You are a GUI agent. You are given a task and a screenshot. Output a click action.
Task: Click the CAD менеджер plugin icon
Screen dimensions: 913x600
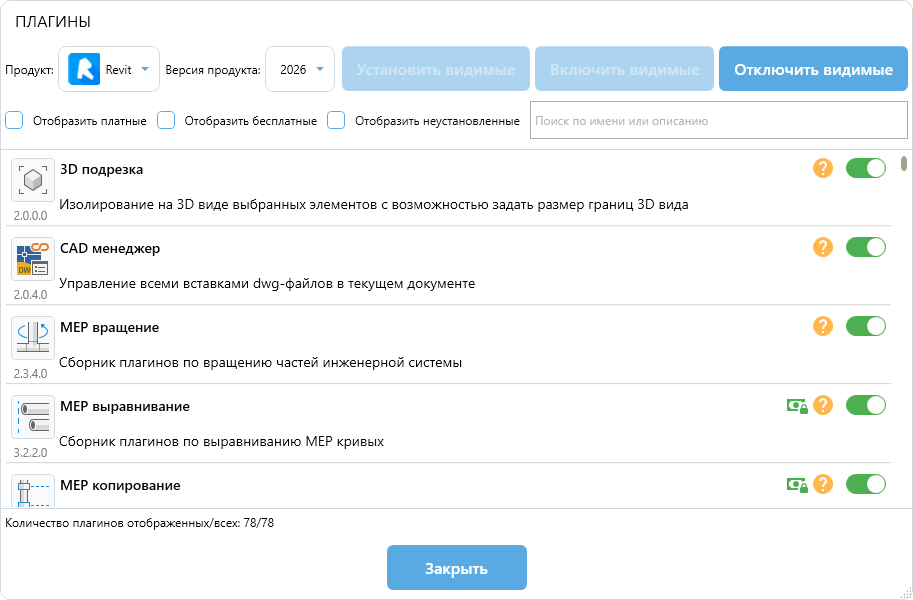click(33, 258)
